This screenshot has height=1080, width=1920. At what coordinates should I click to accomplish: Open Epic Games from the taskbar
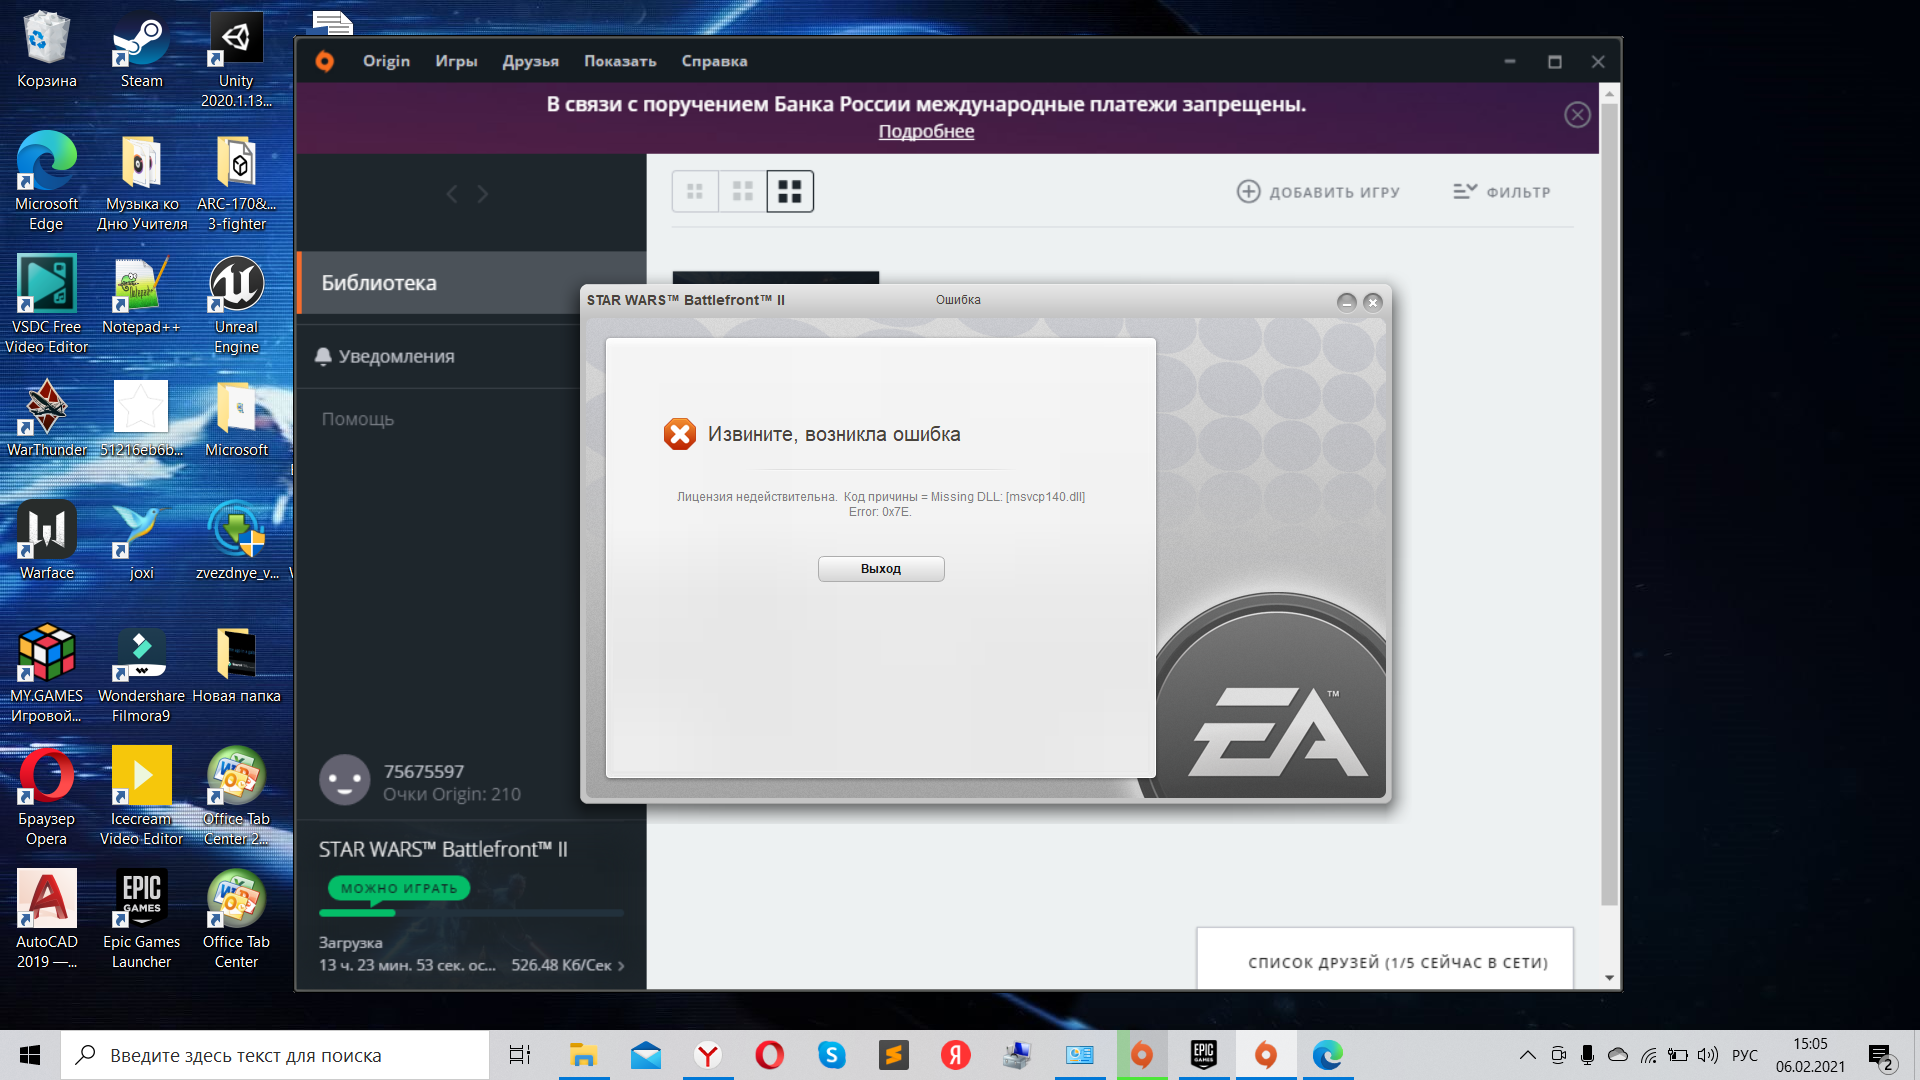(x=1204, y=1055)
